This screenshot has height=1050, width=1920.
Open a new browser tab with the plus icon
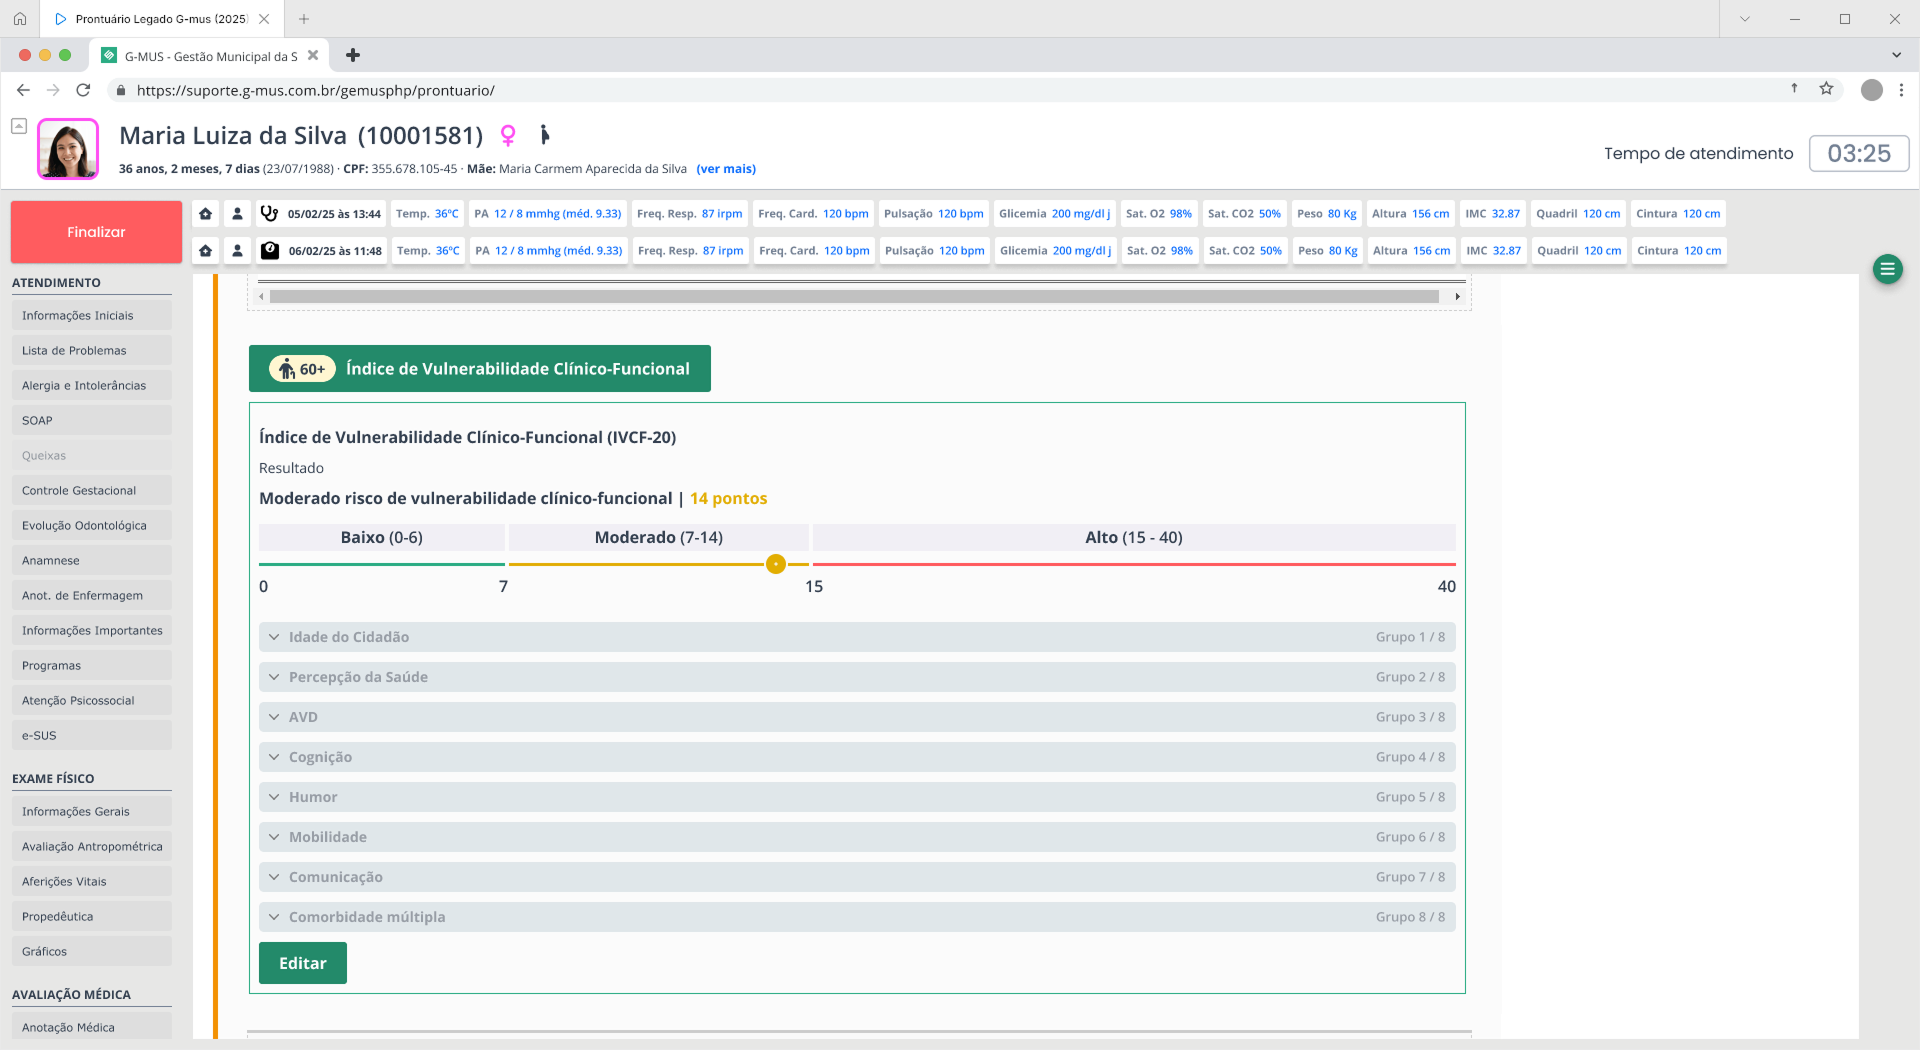353,55
